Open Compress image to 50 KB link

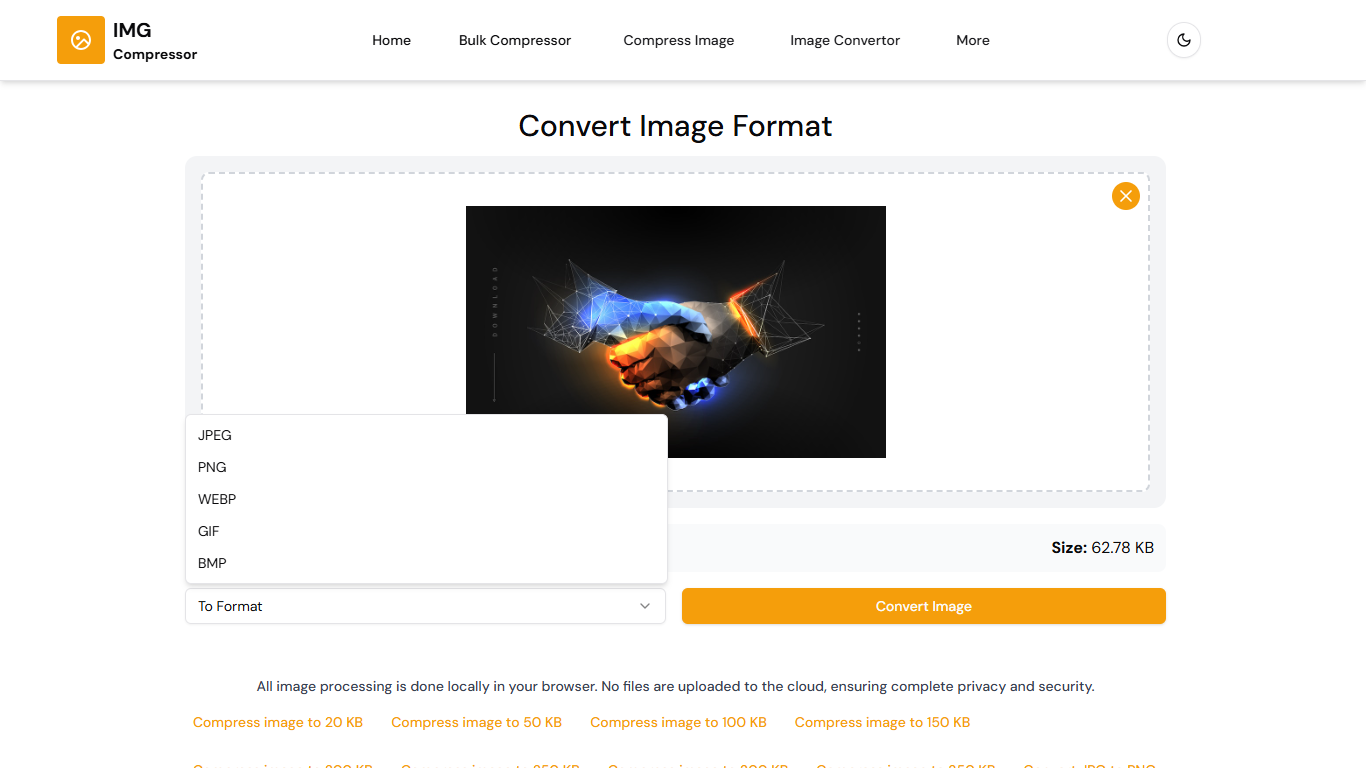[476, 722]
